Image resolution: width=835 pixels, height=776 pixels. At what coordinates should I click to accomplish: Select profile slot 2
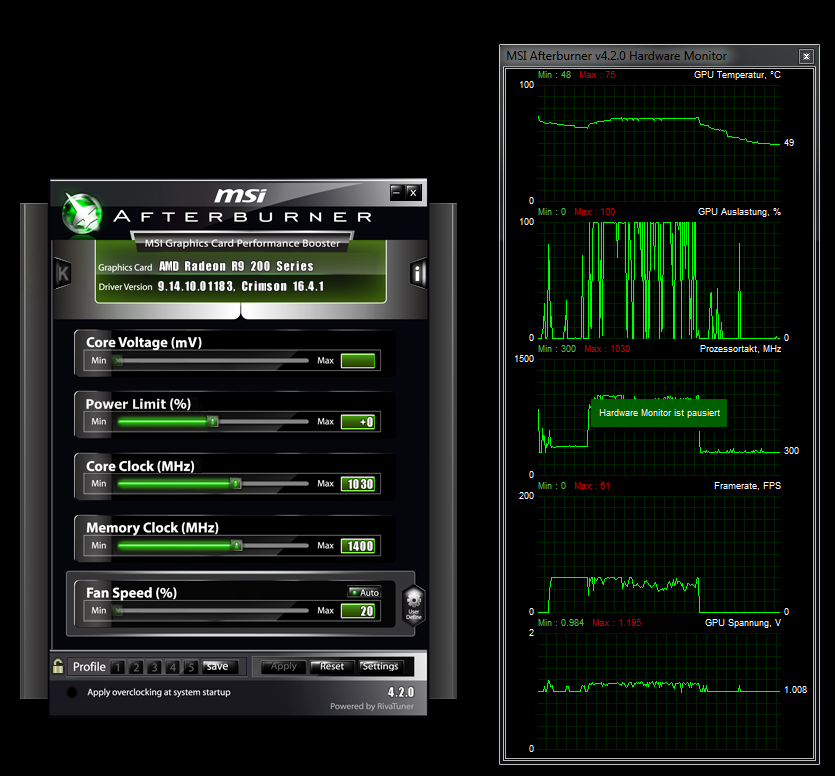point(136,667)
